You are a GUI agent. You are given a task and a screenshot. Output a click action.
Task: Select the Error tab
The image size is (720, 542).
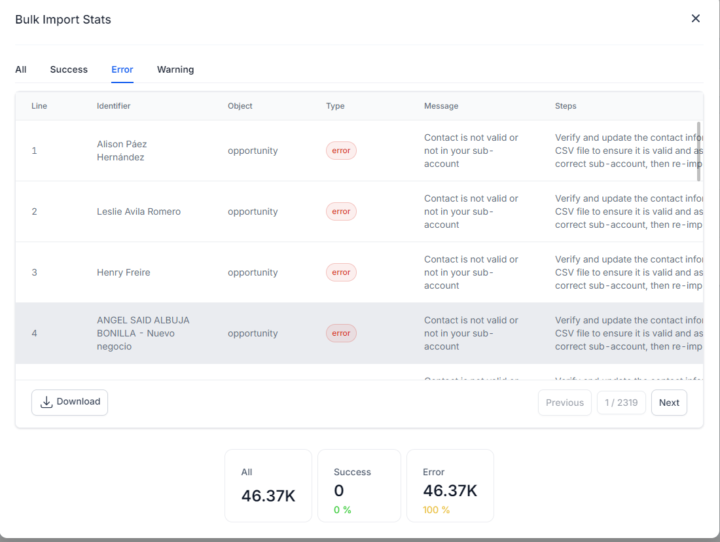pos(122,69)
